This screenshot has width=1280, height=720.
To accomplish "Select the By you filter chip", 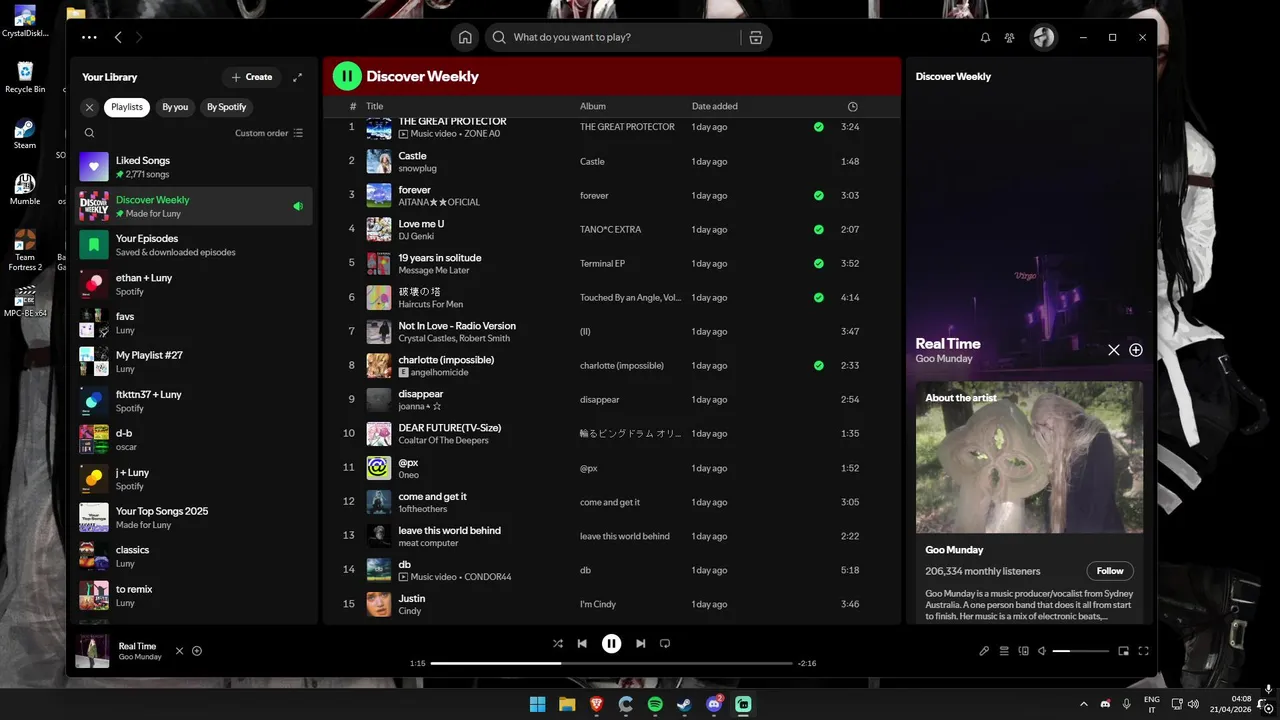I will (x=175, y=107).
